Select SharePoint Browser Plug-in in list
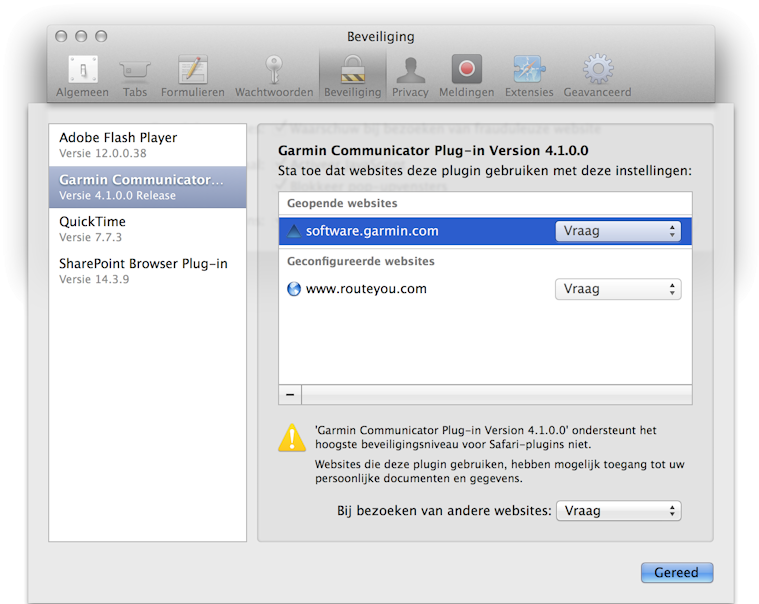 pos(148,271)
